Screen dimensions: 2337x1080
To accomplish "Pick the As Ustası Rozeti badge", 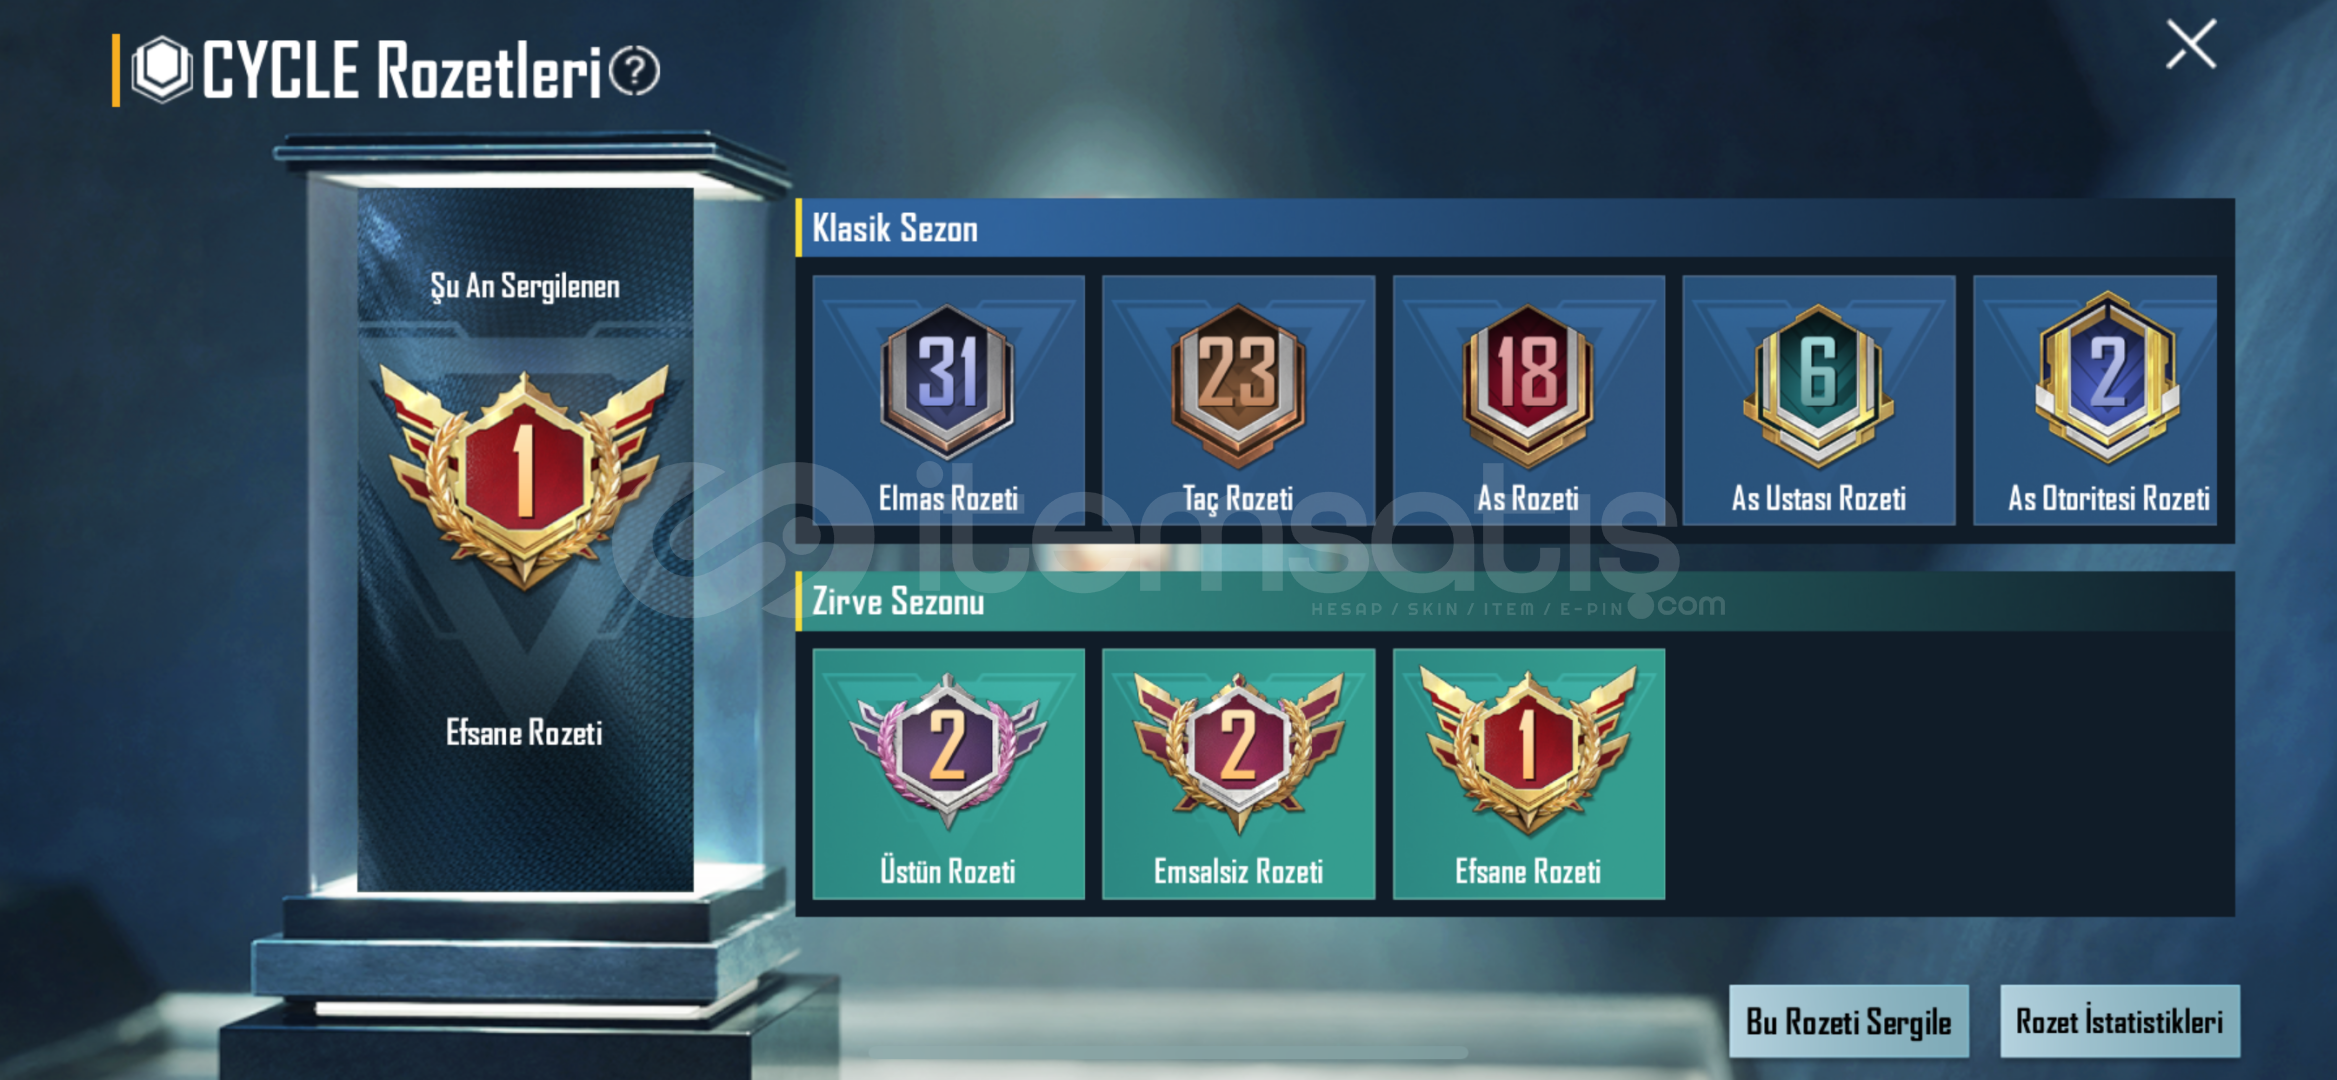I will click(x=1818, y=400).
